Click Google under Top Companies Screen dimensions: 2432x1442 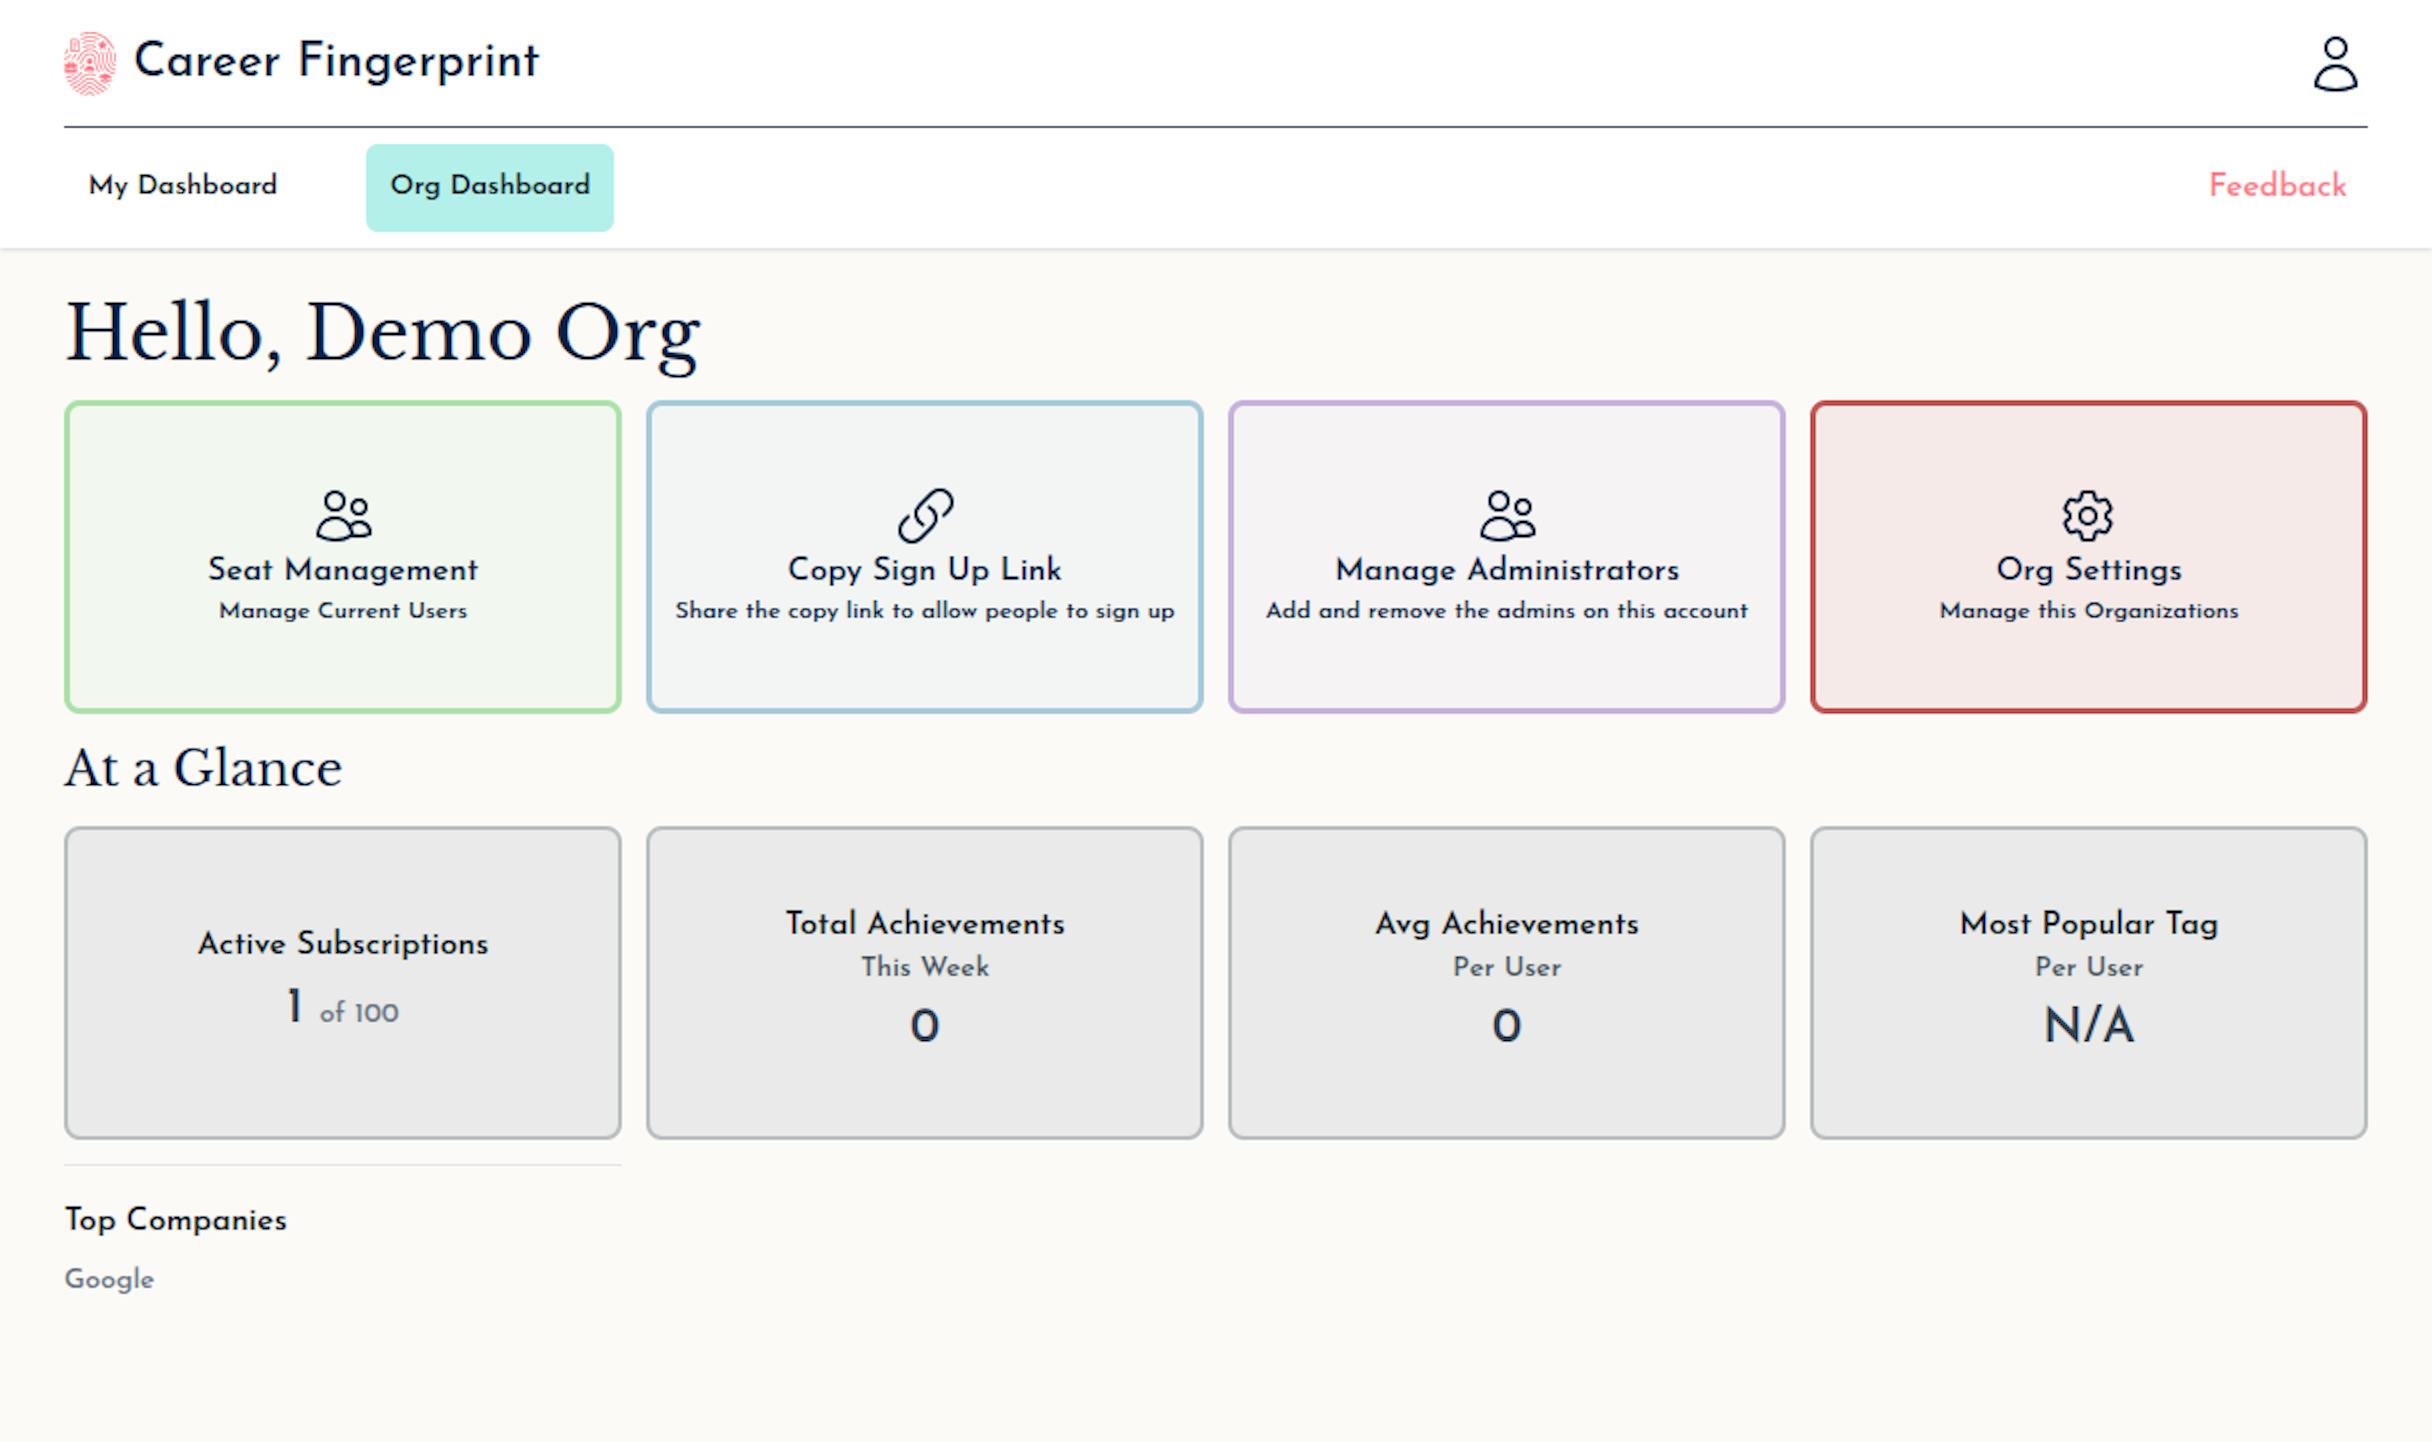109,1279
